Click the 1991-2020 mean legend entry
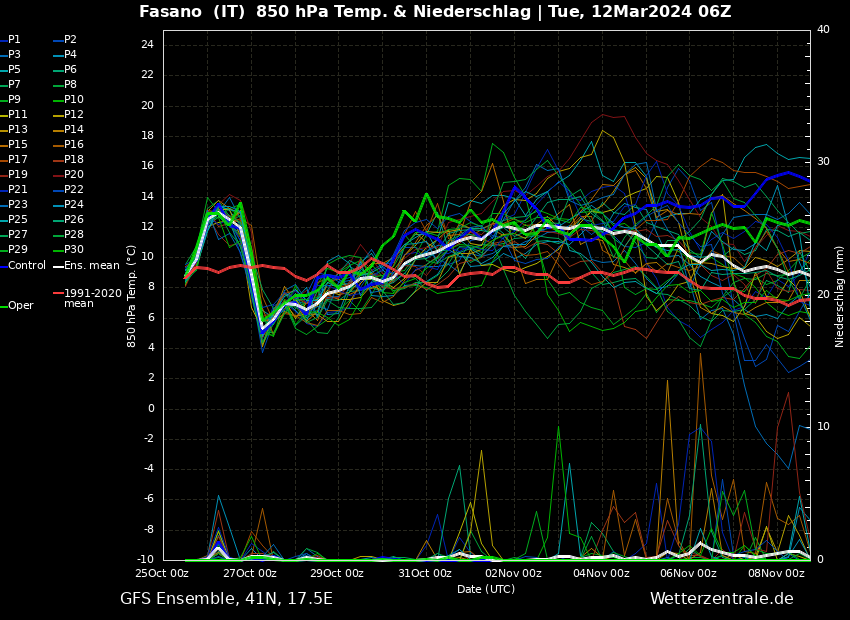 (x=92, y=298)
